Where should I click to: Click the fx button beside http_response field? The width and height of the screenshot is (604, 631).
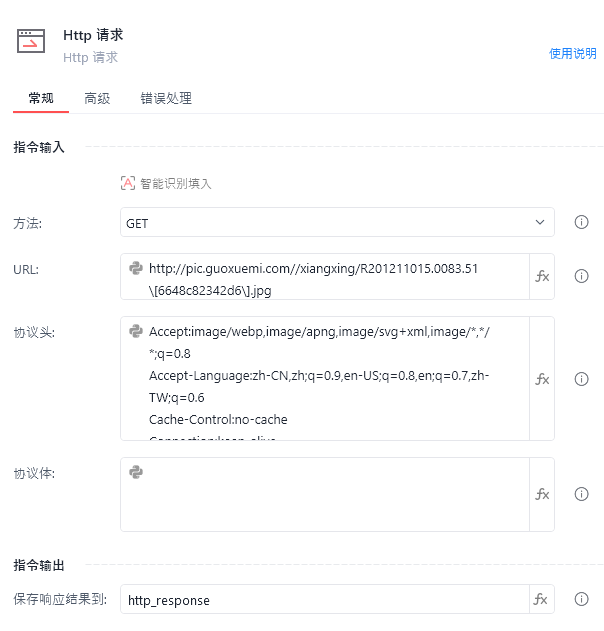(540, 599)
